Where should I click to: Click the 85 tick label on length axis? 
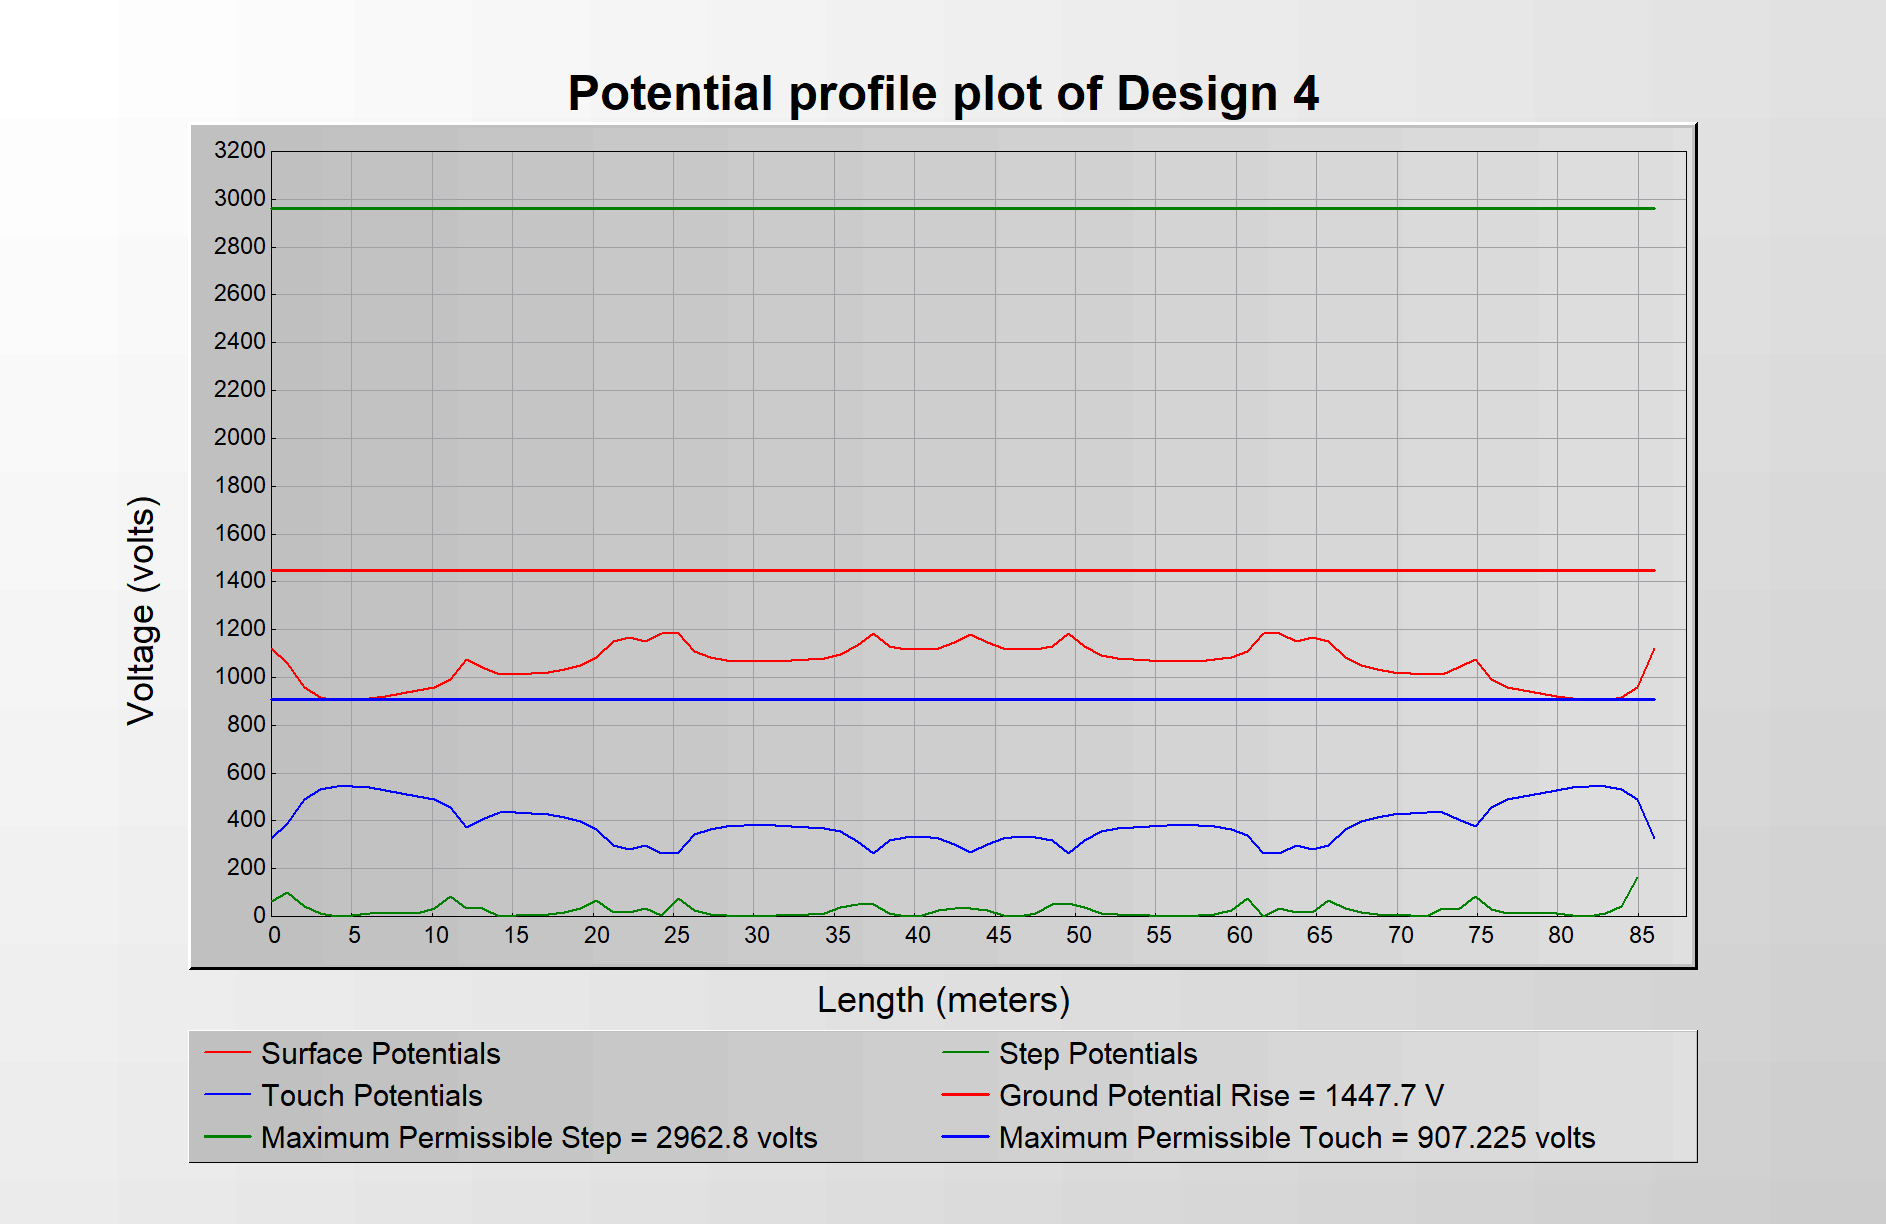[1641, 935]
